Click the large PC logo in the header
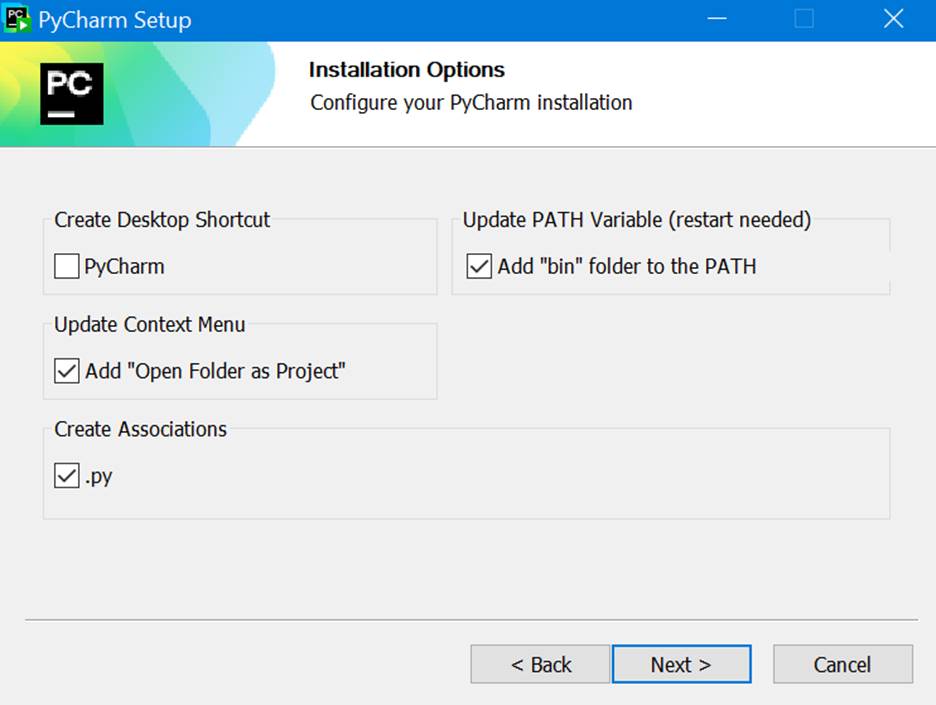Viewport: 936px width, 705px height. (72, 93)
